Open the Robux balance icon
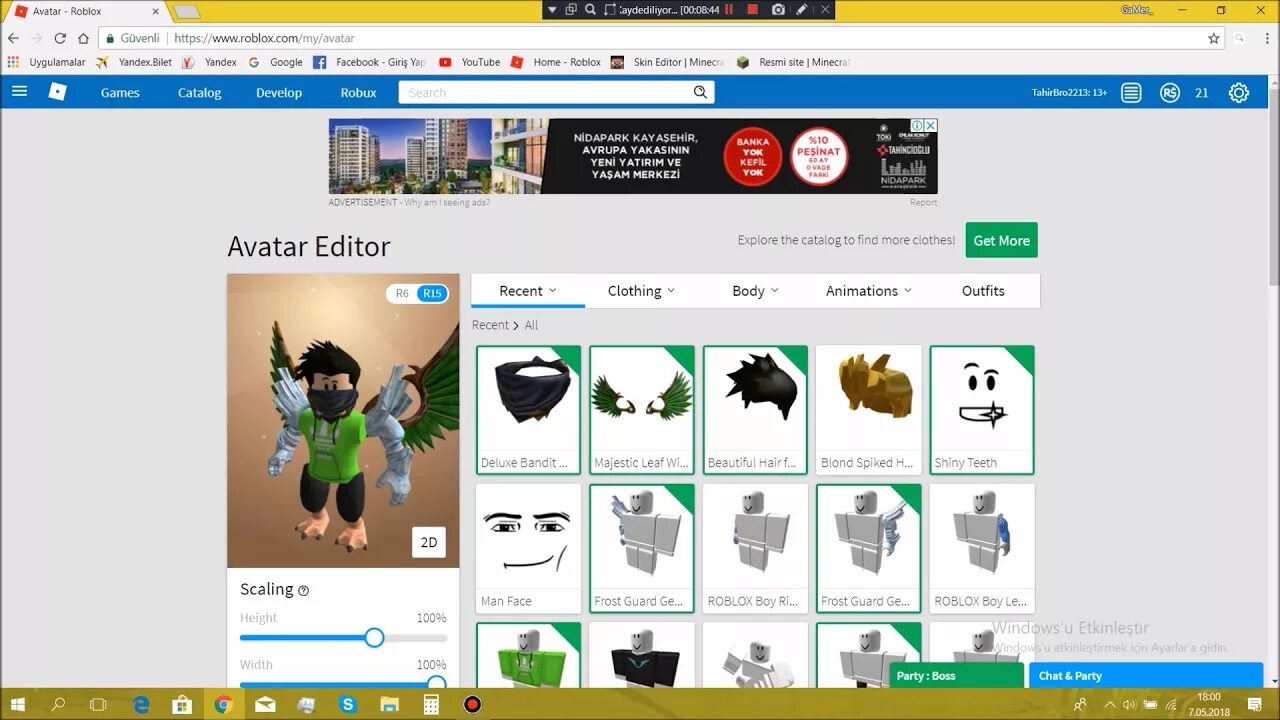 click(1170, 93)
